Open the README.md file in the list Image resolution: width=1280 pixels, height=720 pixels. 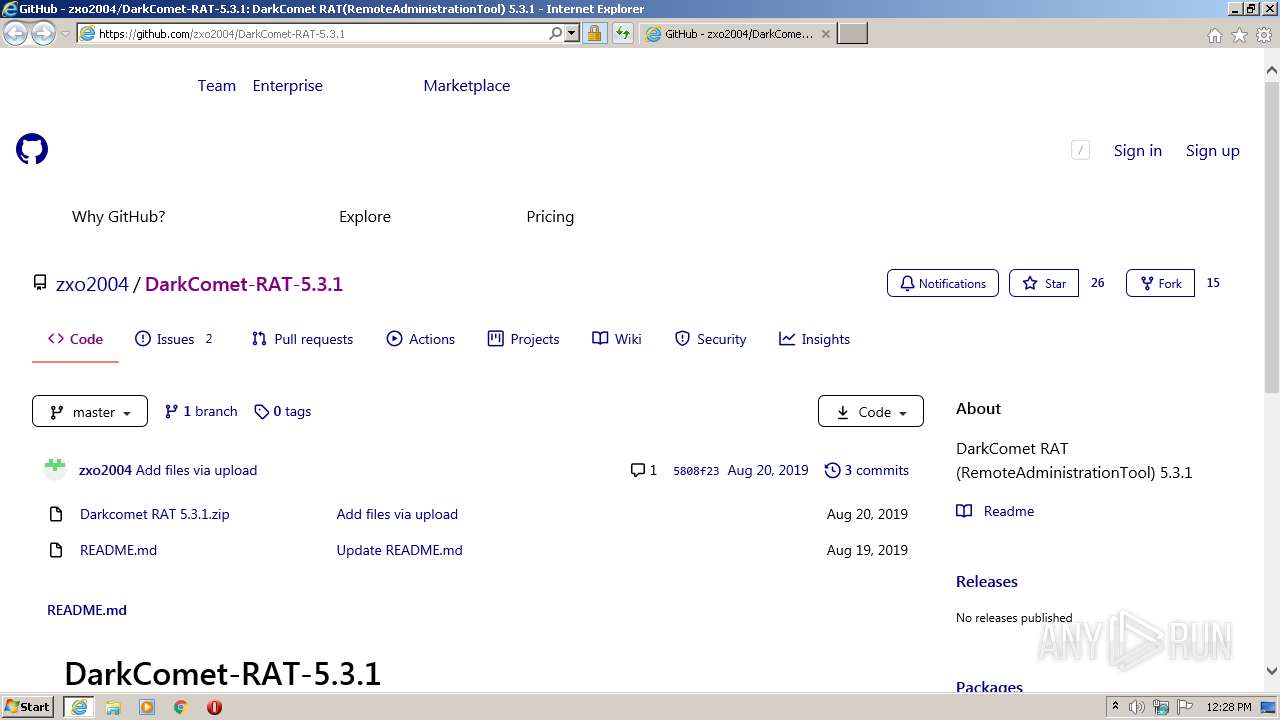click(x=118, y=550)
